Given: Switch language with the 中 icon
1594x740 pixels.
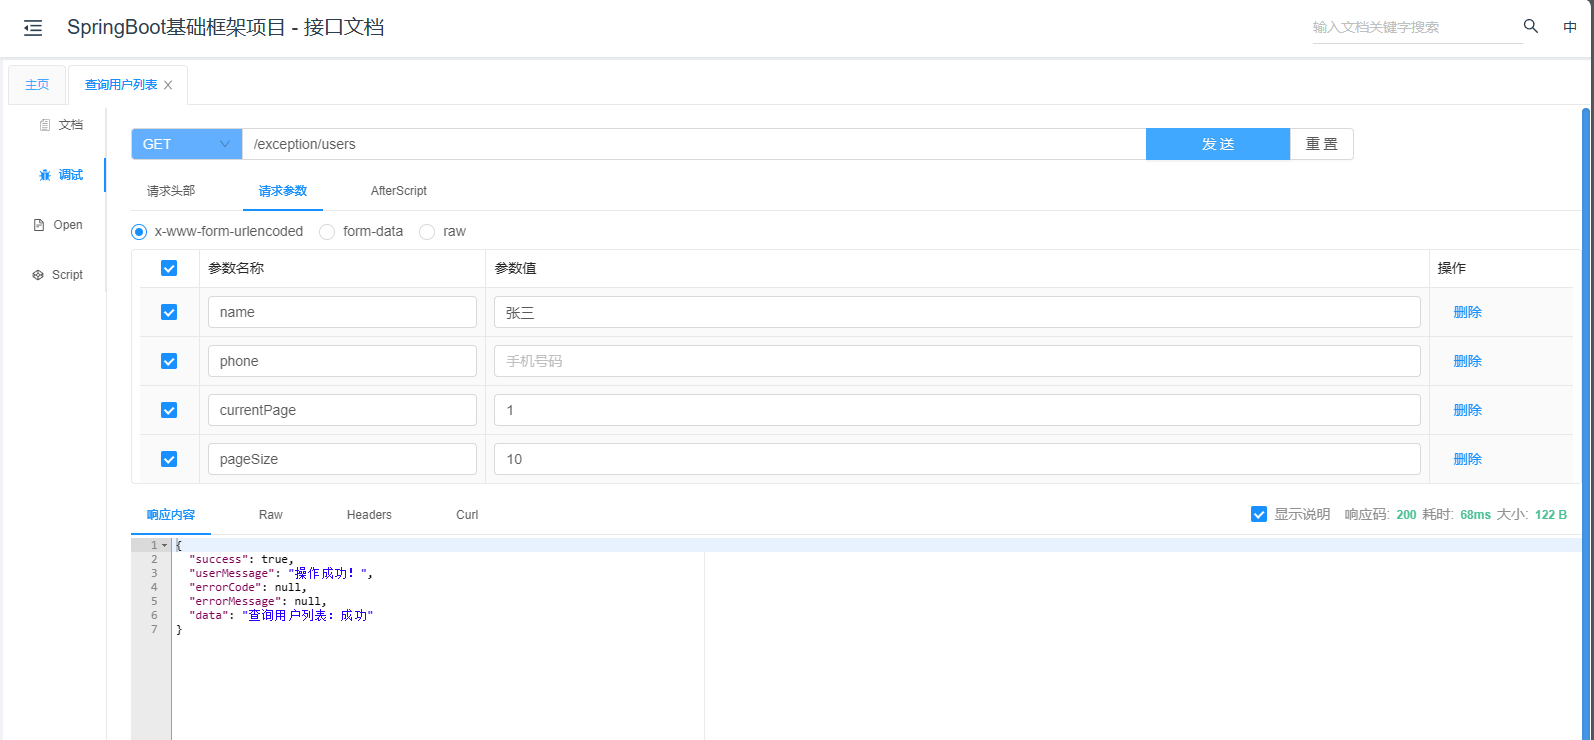Looking at the screenshot, I should pyautogui.click(x=1570, y=27).
